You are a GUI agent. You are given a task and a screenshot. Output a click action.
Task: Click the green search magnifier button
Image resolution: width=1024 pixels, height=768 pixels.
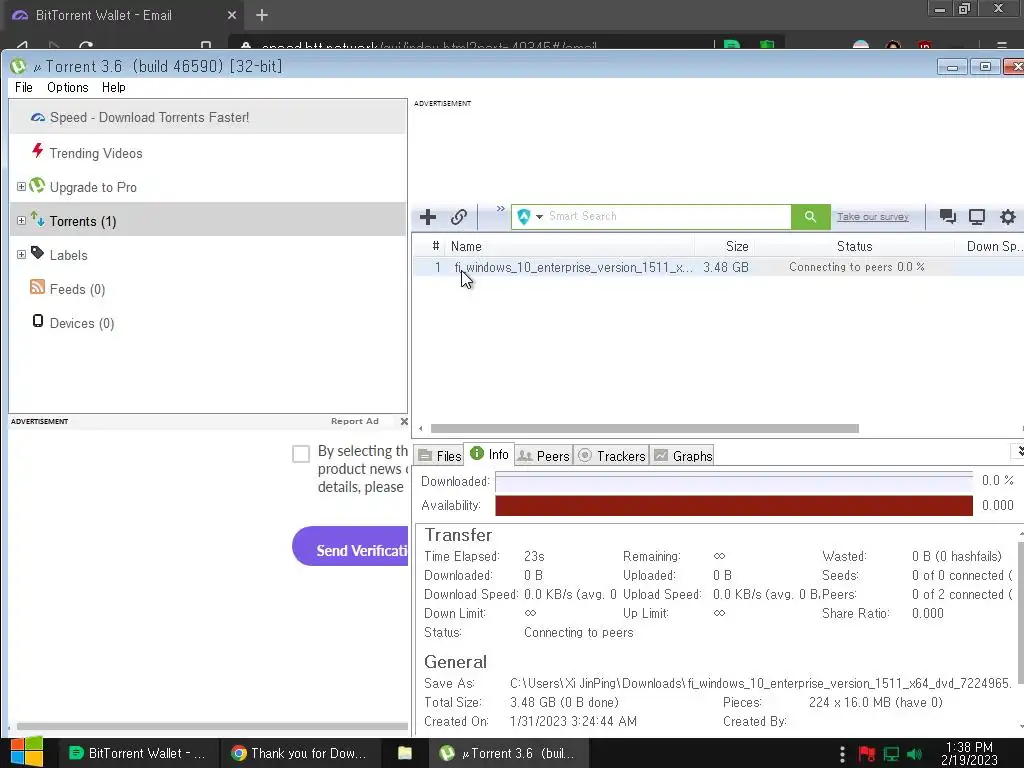click(810, 217)
